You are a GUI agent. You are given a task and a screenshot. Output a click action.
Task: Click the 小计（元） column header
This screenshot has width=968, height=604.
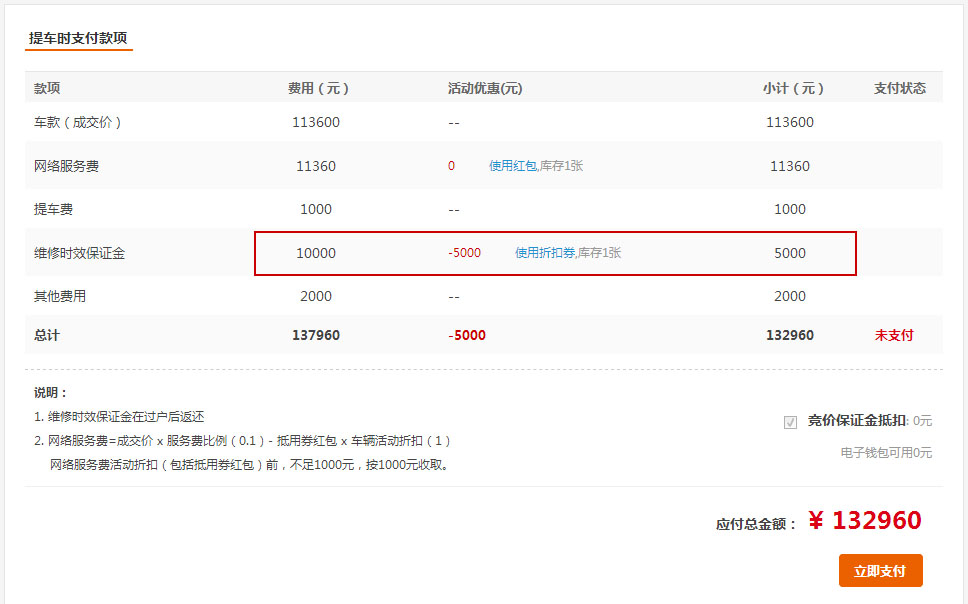pos(792,88)
